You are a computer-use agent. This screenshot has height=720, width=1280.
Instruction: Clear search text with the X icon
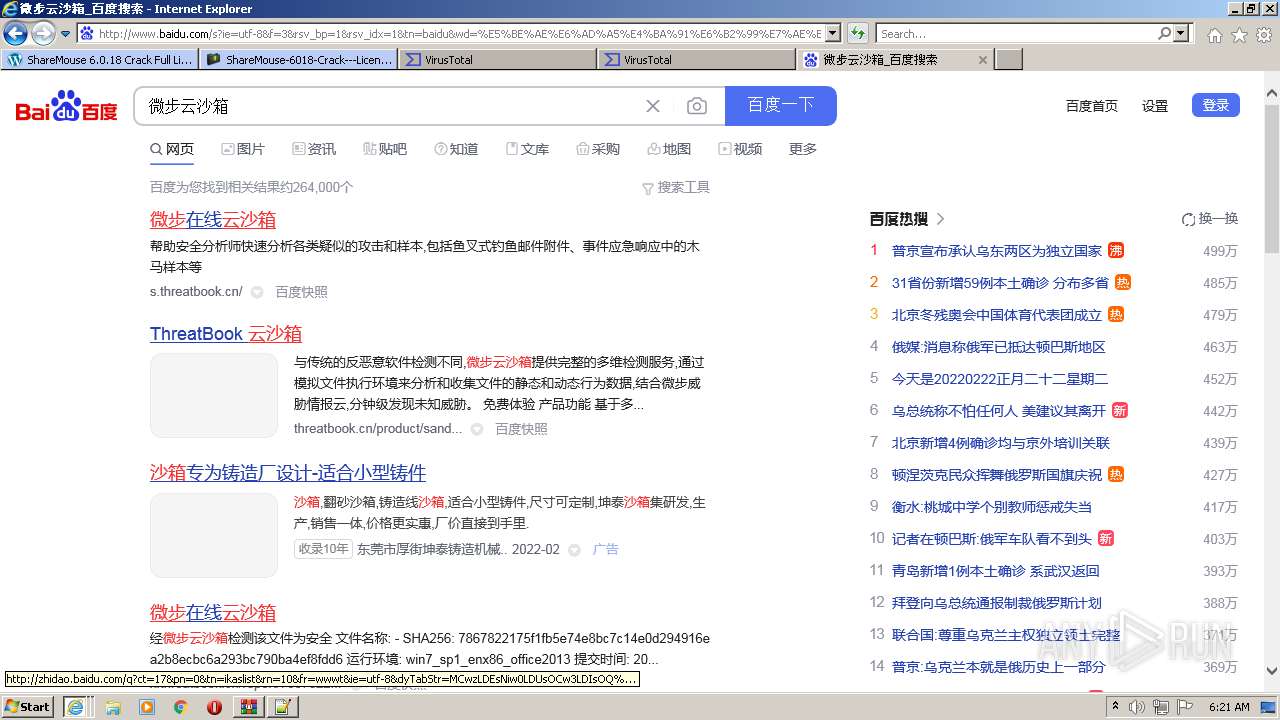coord(653,106)
